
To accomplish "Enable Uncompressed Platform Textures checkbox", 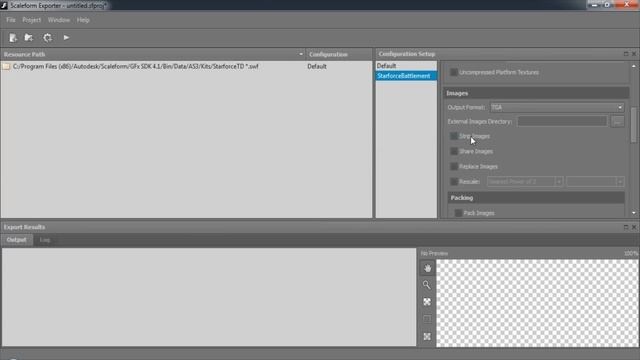I will [x=453, y=72].
